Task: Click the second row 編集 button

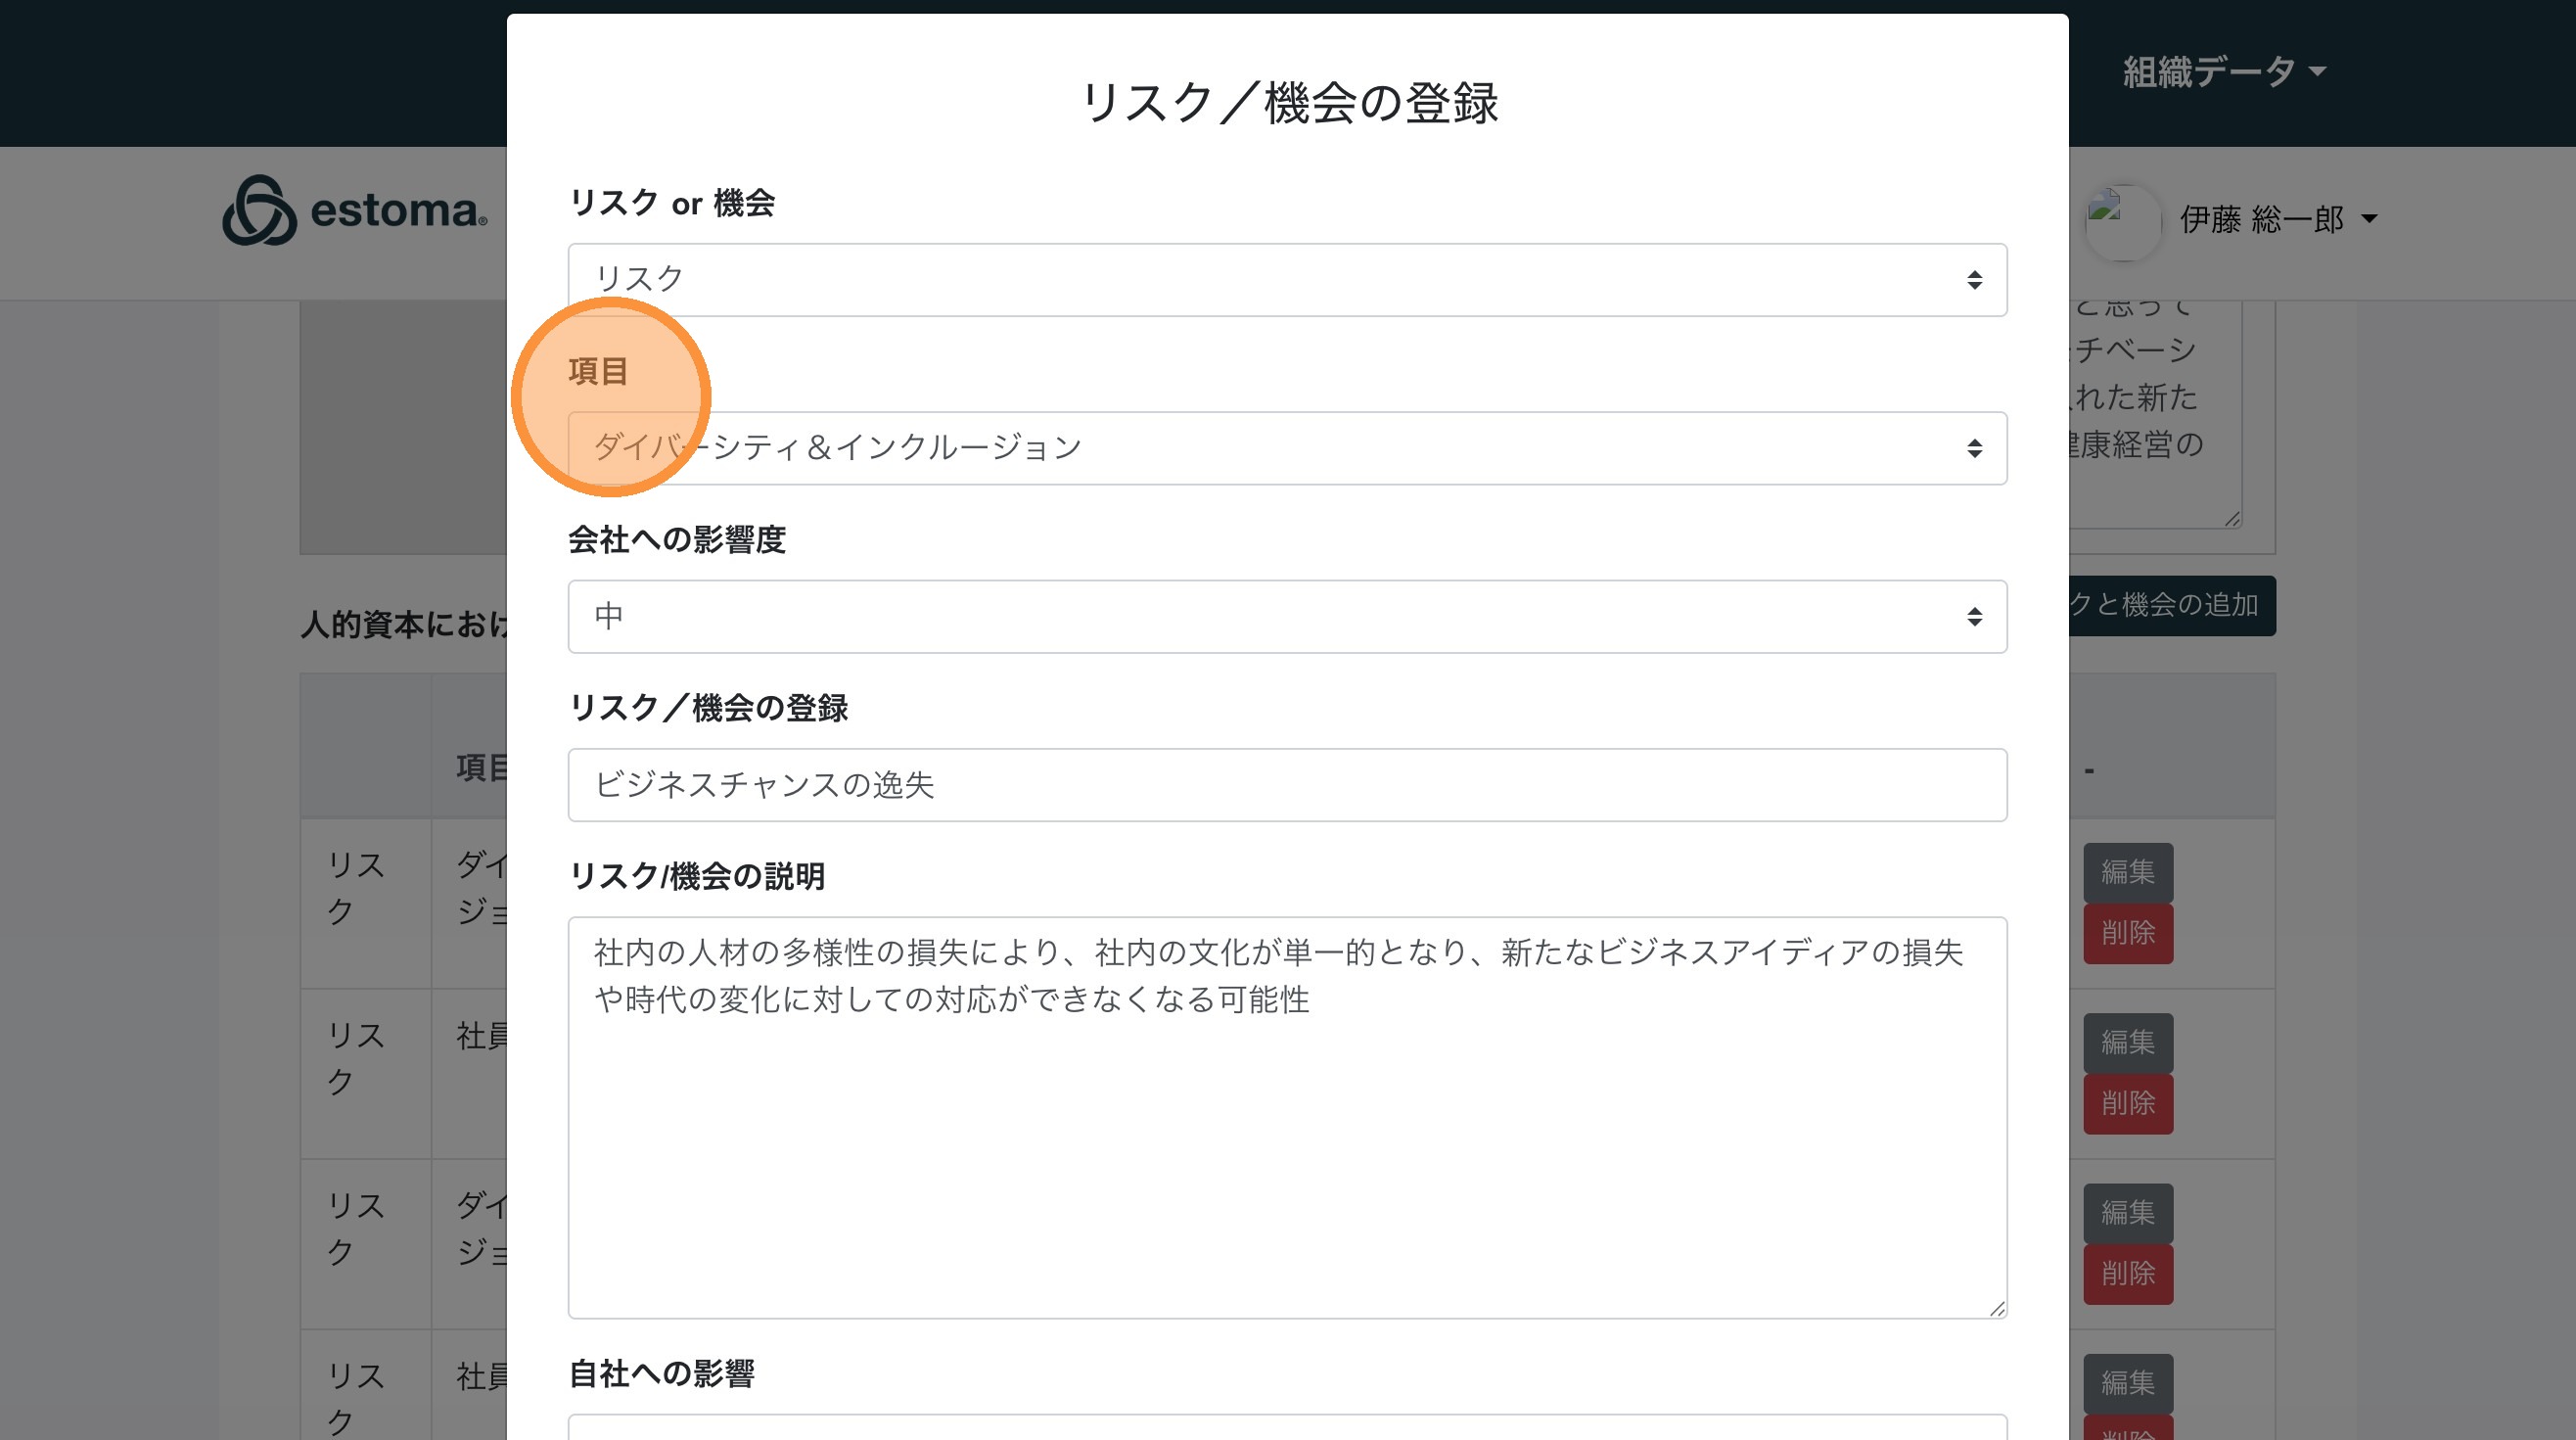Action: point(2127,1042)
